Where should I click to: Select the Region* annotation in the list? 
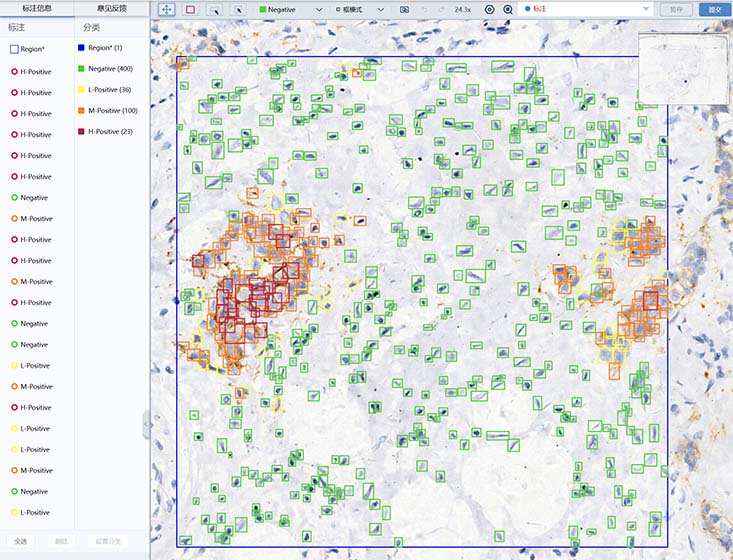tap(28, 48)
